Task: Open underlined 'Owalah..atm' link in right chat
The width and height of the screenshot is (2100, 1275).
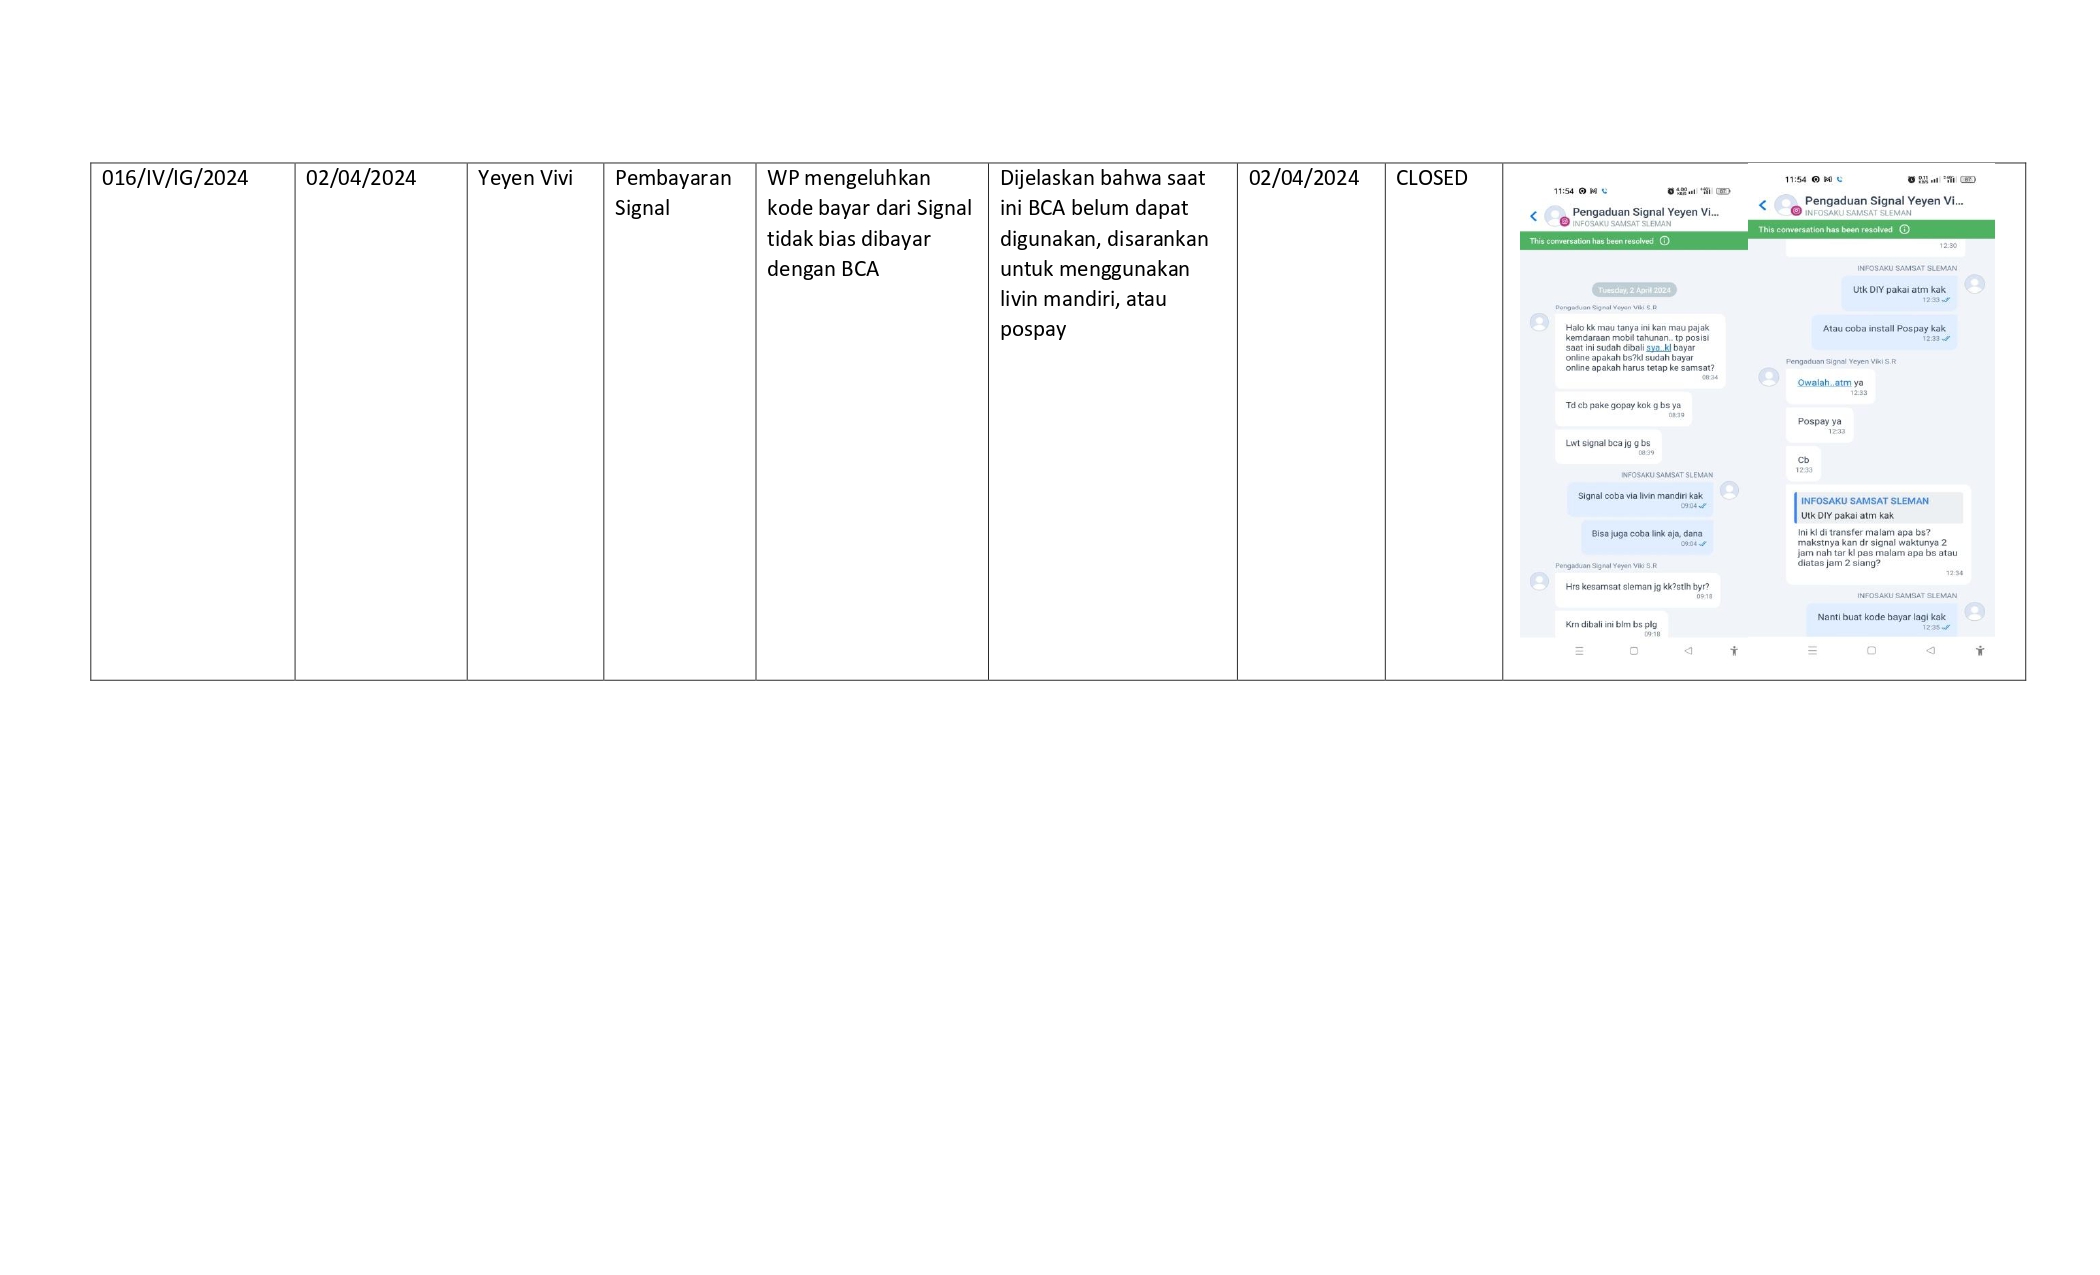Action: pos(1824,383)
